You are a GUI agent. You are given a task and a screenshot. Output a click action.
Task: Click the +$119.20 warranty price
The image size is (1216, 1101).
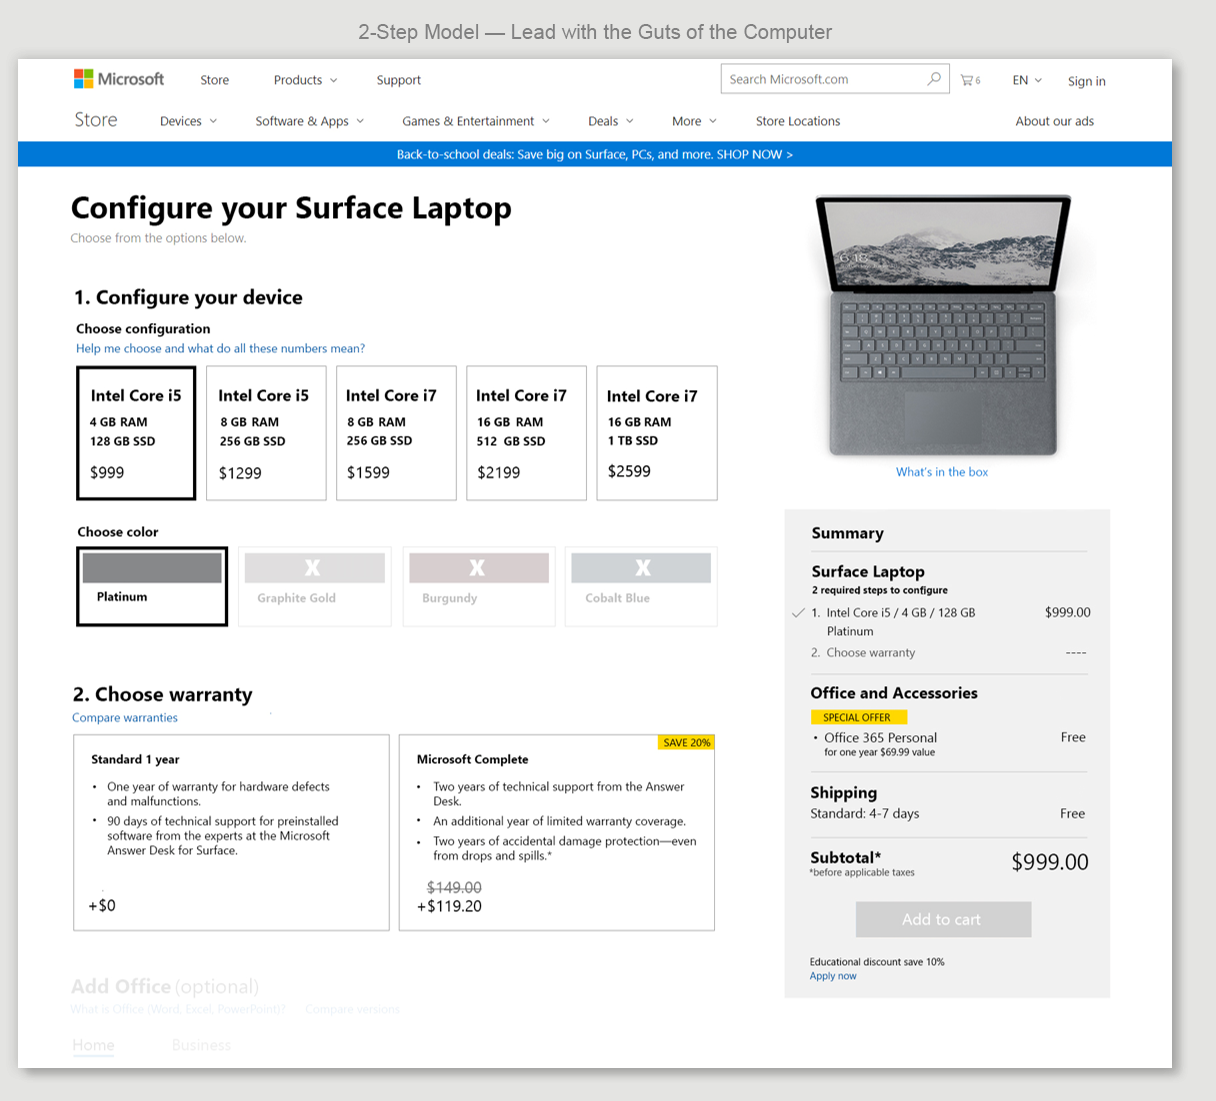pos(449,906)
